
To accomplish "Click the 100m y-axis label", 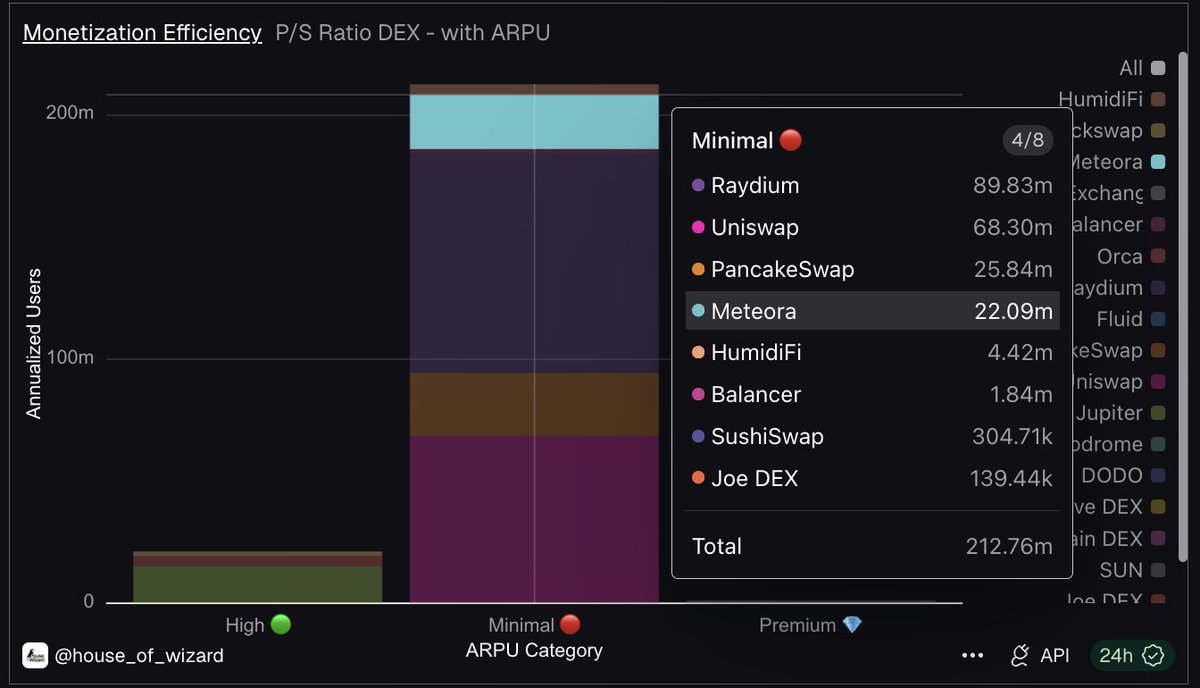I will 70,358.
